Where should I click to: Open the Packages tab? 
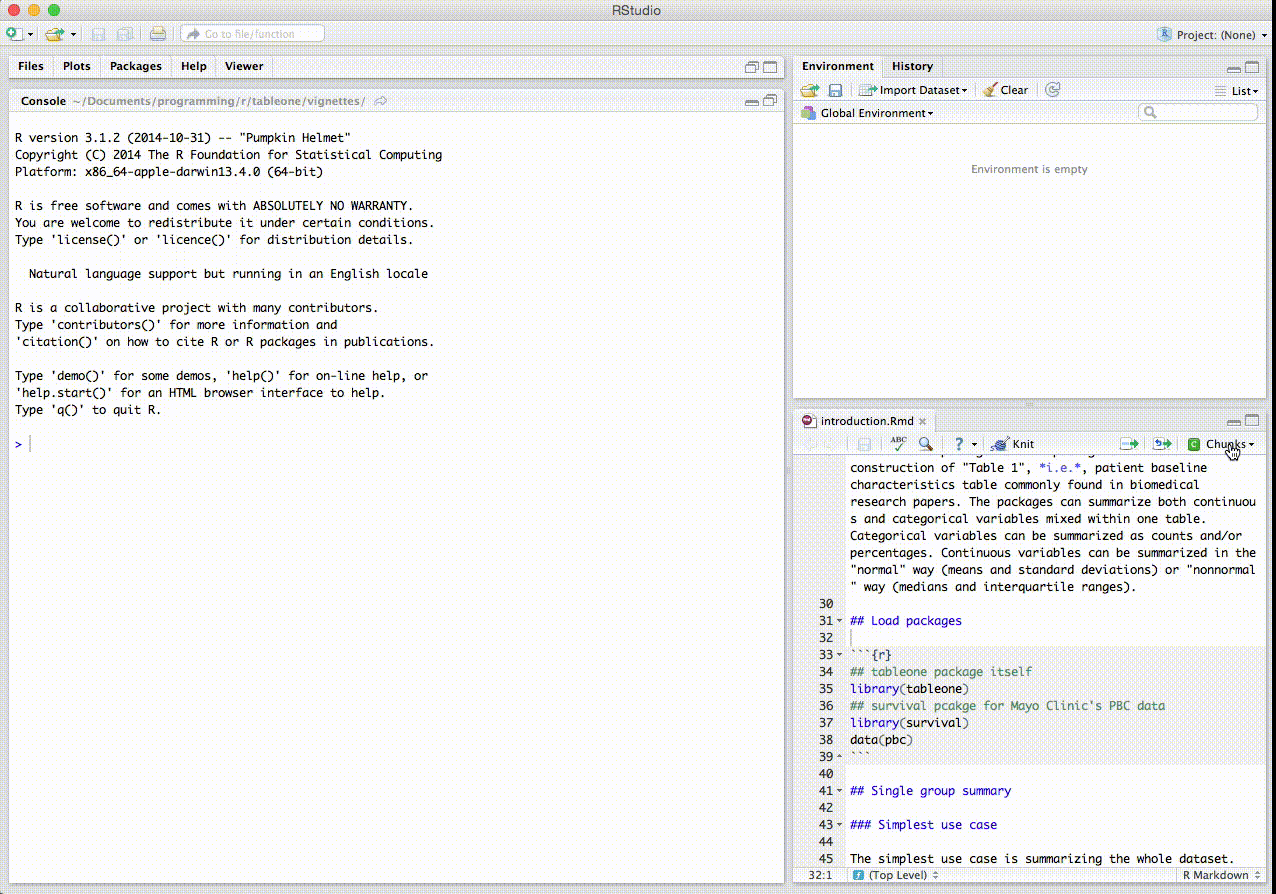coord(135,66)
